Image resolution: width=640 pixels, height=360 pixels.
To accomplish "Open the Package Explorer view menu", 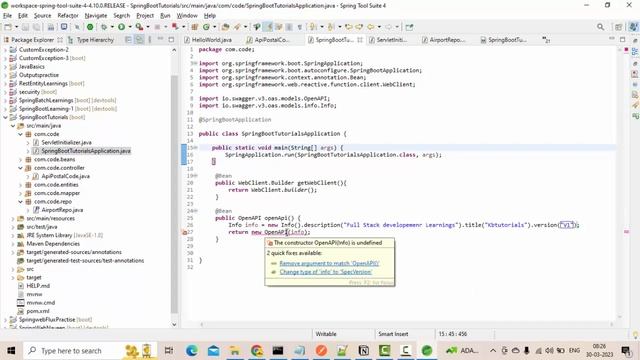I will point(149,40).
